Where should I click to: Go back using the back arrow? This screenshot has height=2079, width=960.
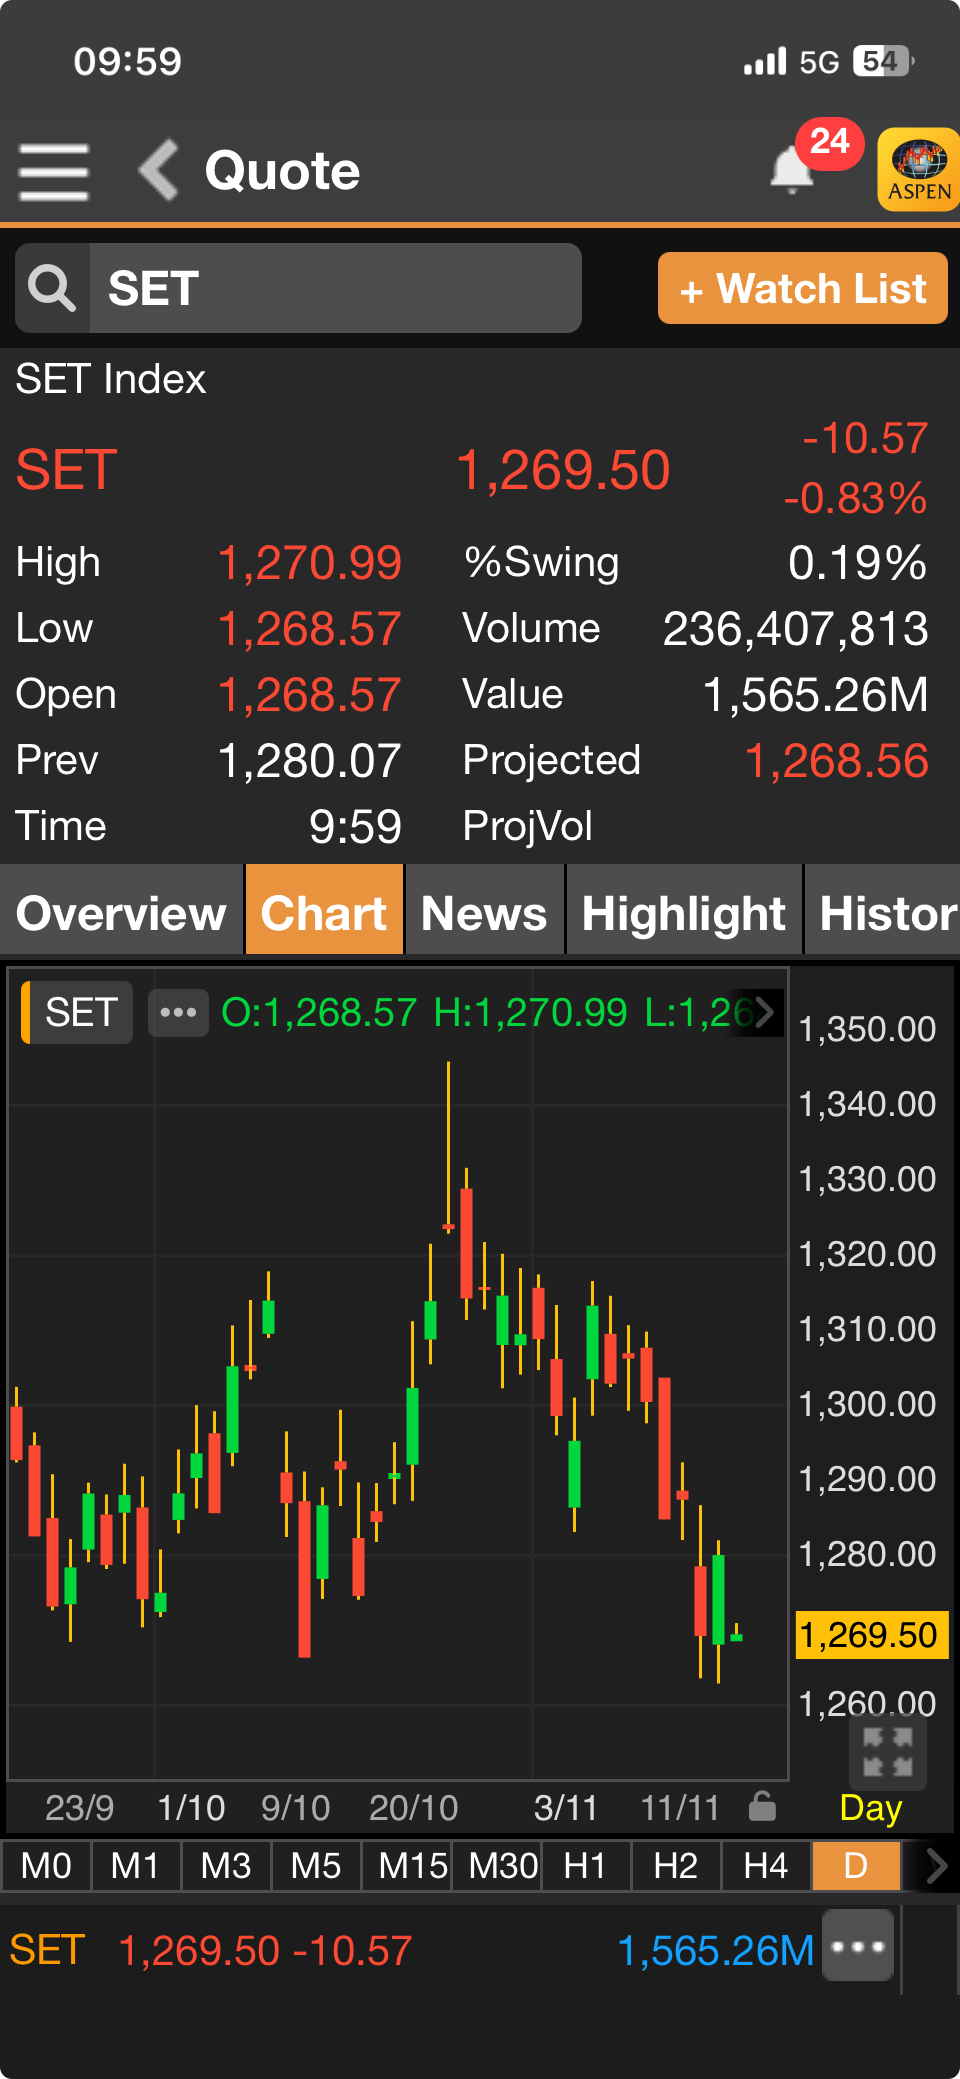[x=159, y=170]
